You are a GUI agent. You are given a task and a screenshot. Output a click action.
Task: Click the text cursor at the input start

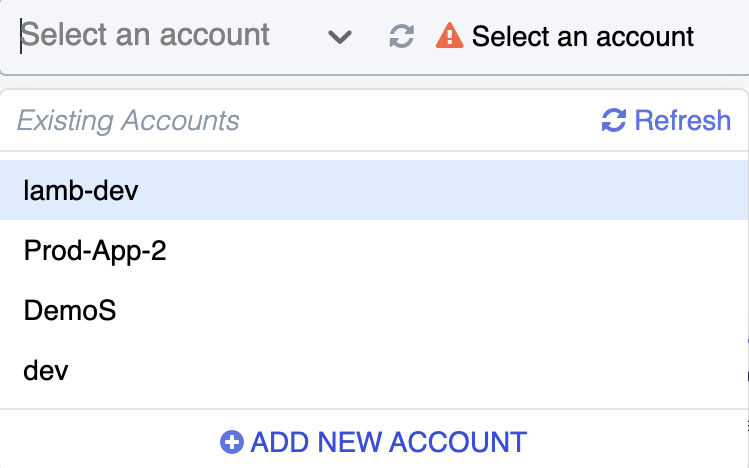point(21,36)
